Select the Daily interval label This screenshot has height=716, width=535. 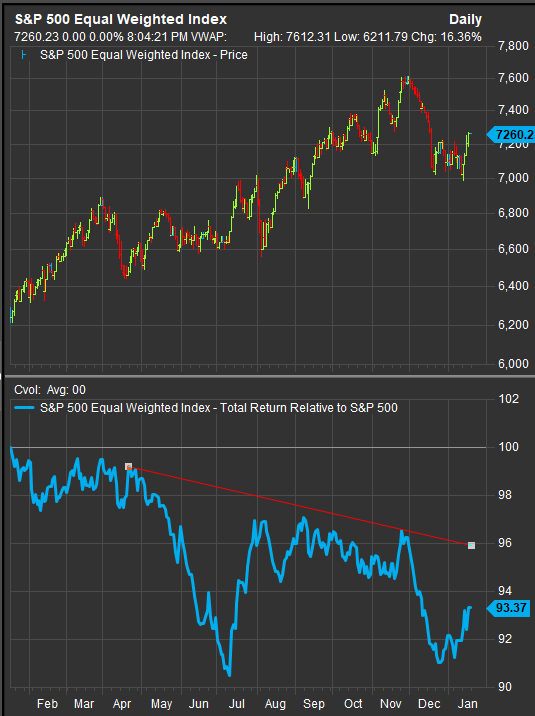465,20
